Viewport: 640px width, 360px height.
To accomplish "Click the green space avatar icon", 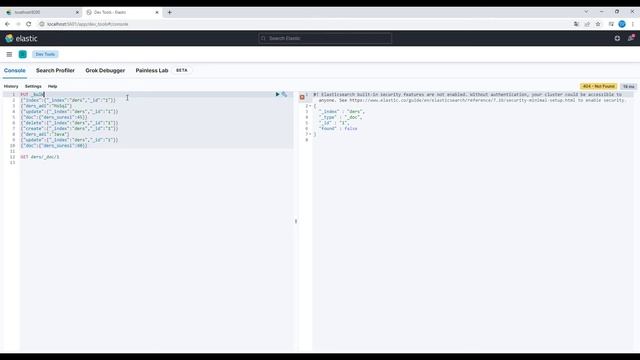I will (x=23, y=54).
